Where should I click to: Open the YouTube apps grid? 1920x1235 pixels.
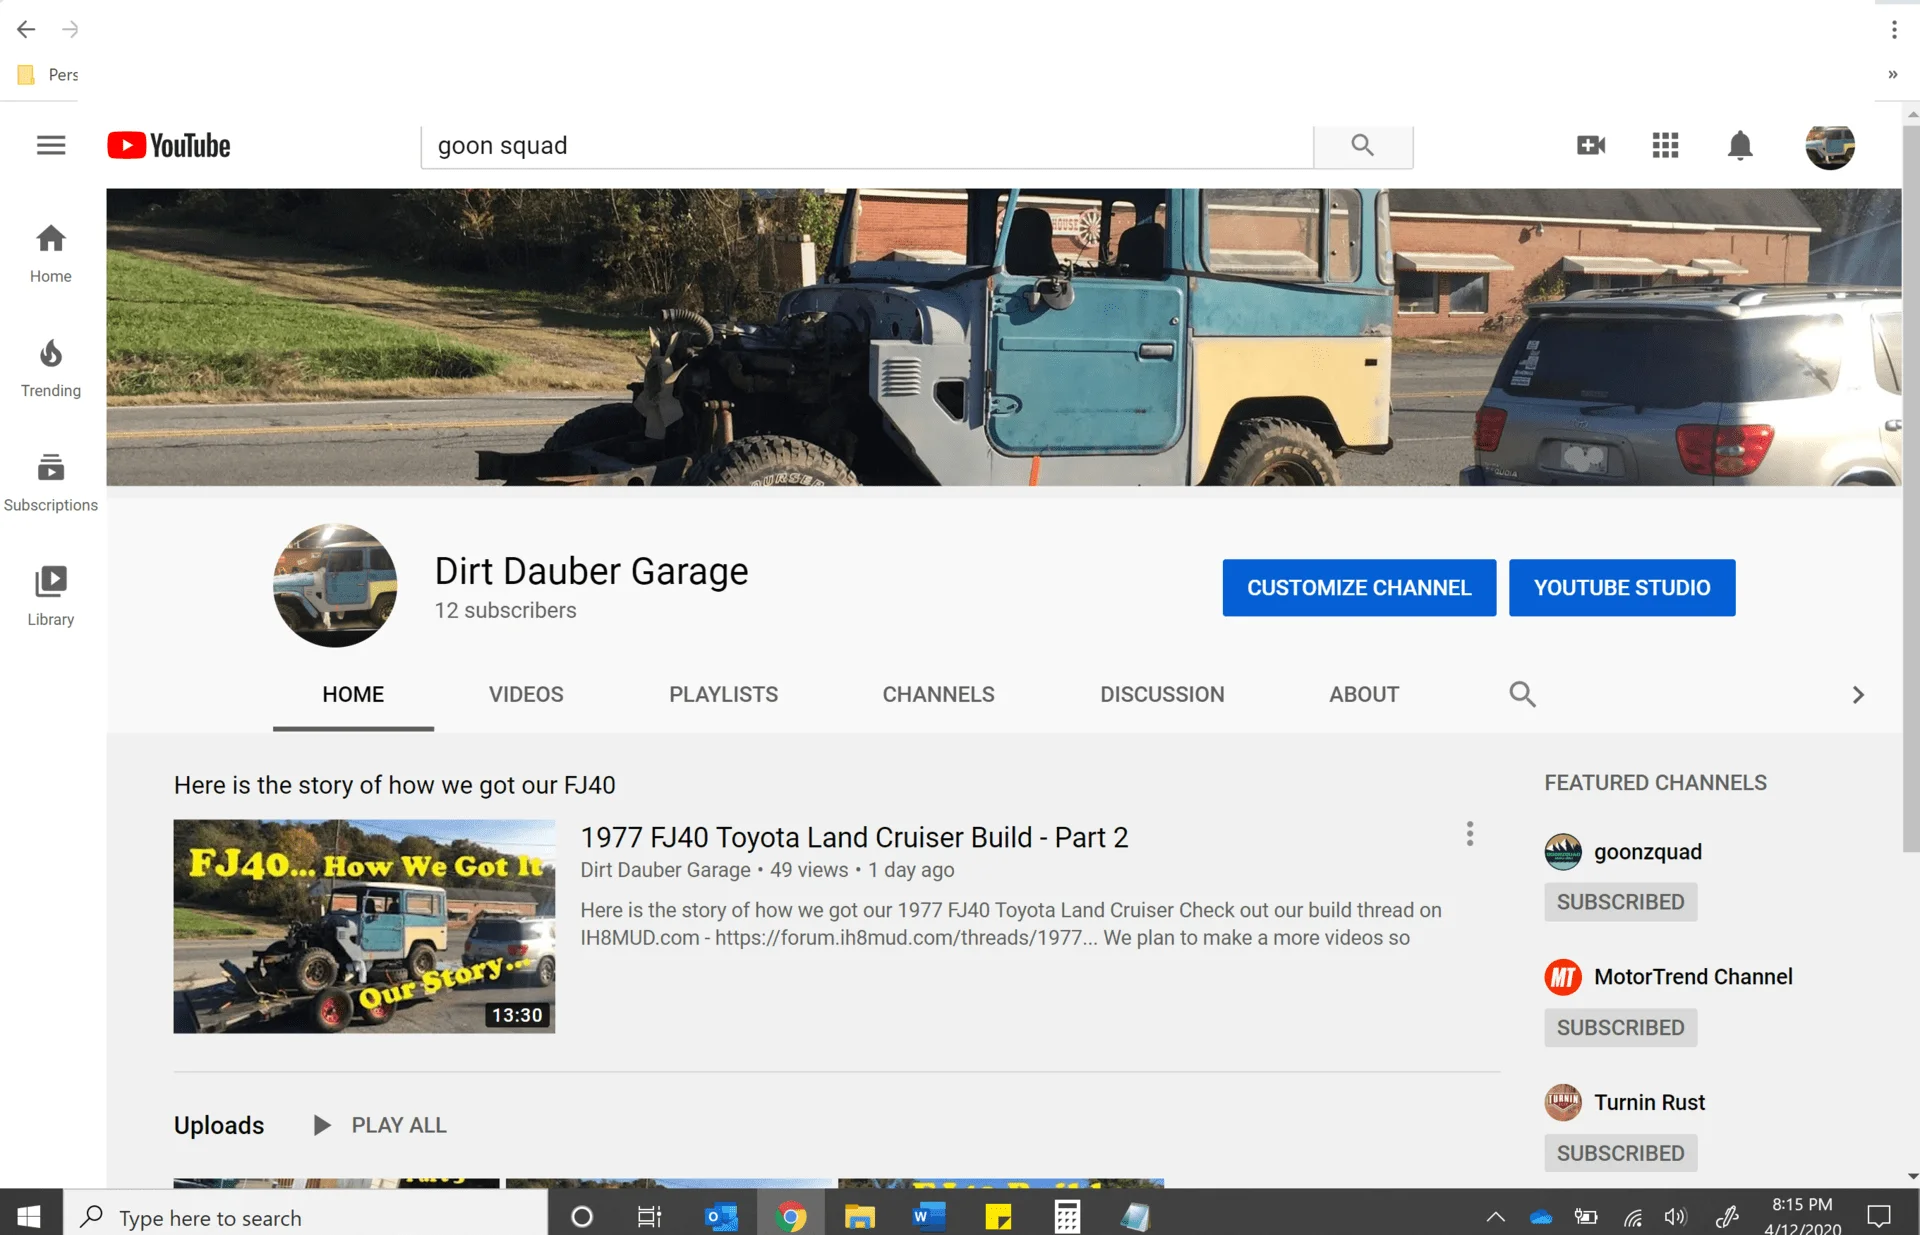(x=1665, y=146)
